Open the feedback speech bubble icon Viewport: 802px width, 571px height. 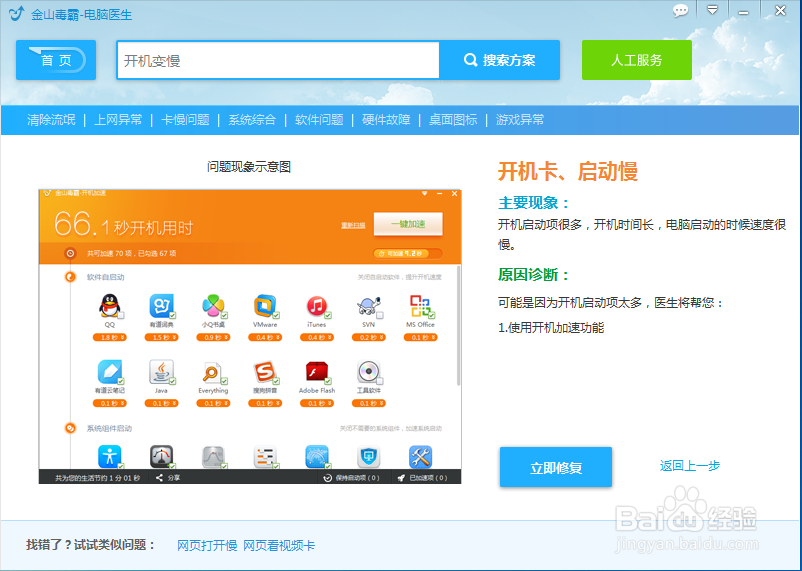click(680, 10)
